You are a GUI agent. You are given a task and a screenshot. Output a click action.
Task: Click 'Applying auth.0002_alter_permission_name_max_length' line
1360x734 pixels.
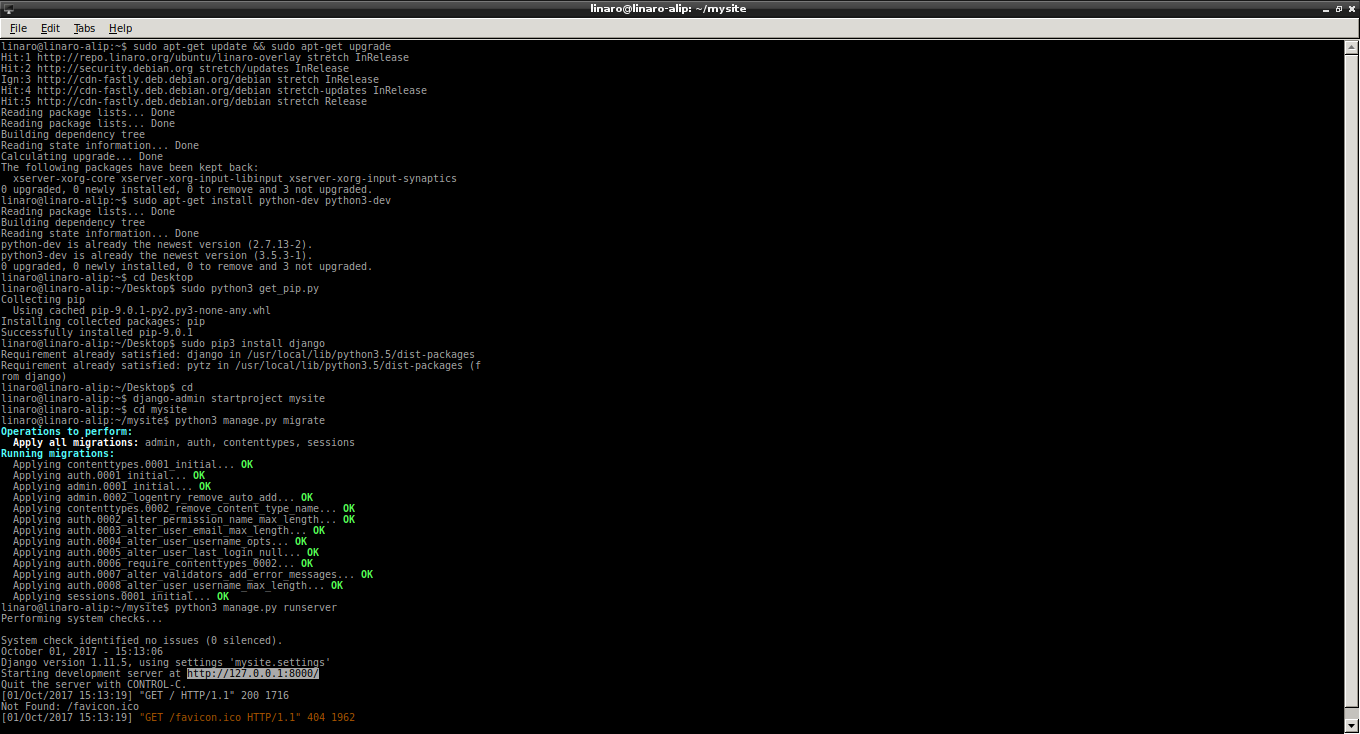coord(184,520)
